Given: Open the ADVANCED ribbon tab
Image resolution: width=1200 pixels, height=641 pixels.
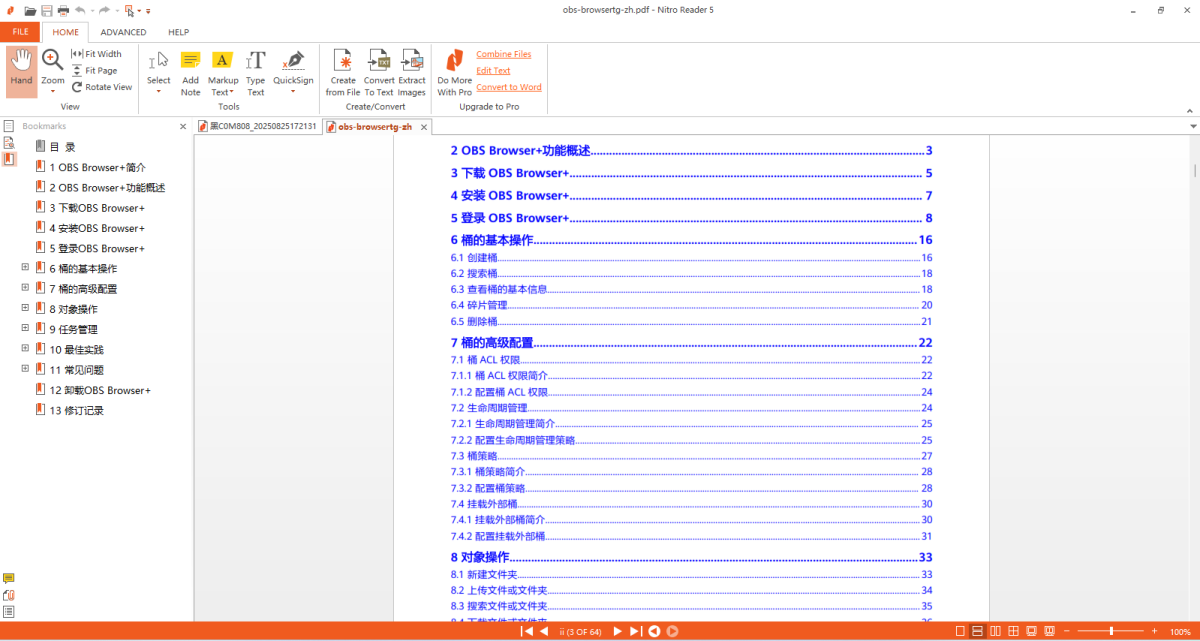Looking at the screenshot, I should pos(123,32).
